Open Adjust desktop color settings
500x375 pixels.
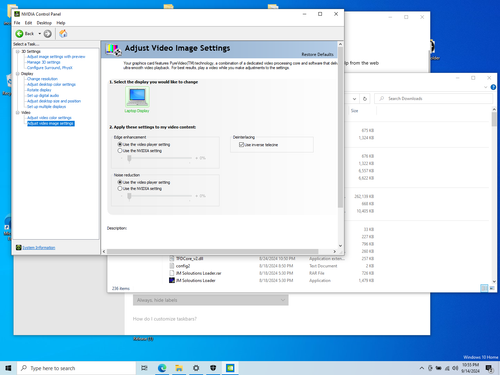tap(51, 85)
